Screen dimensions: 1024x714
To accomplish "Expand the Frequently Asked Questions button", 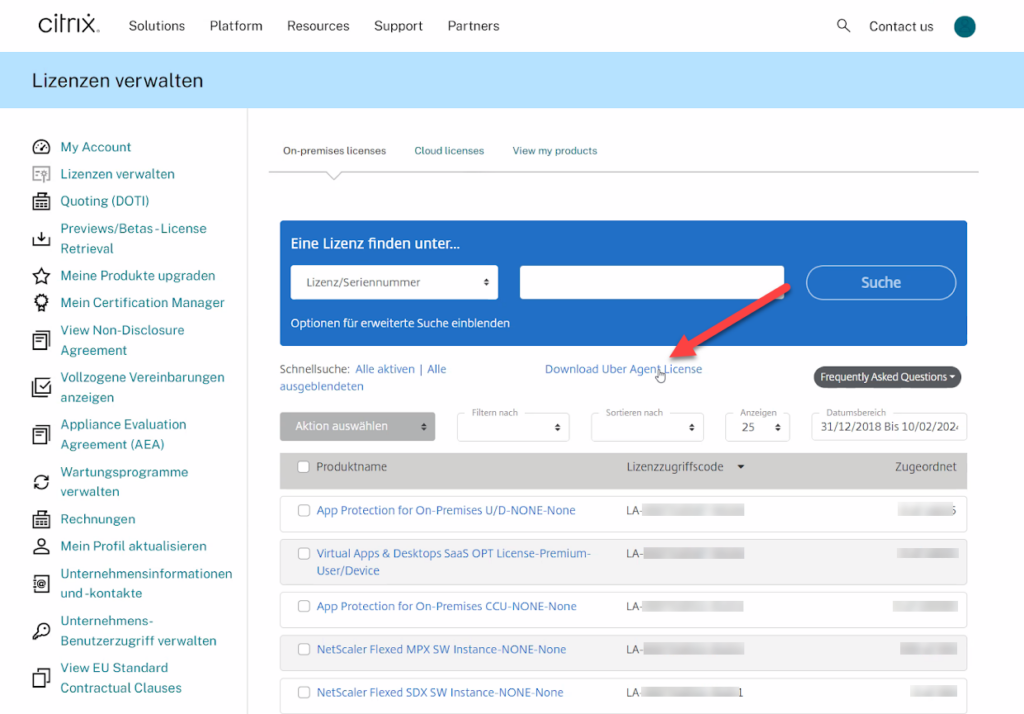I will coord(887,377).
